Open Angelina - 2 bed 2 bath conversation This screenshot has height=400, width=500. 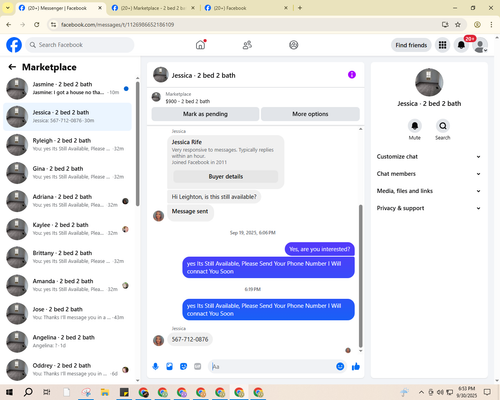click(x=67, y=341)
